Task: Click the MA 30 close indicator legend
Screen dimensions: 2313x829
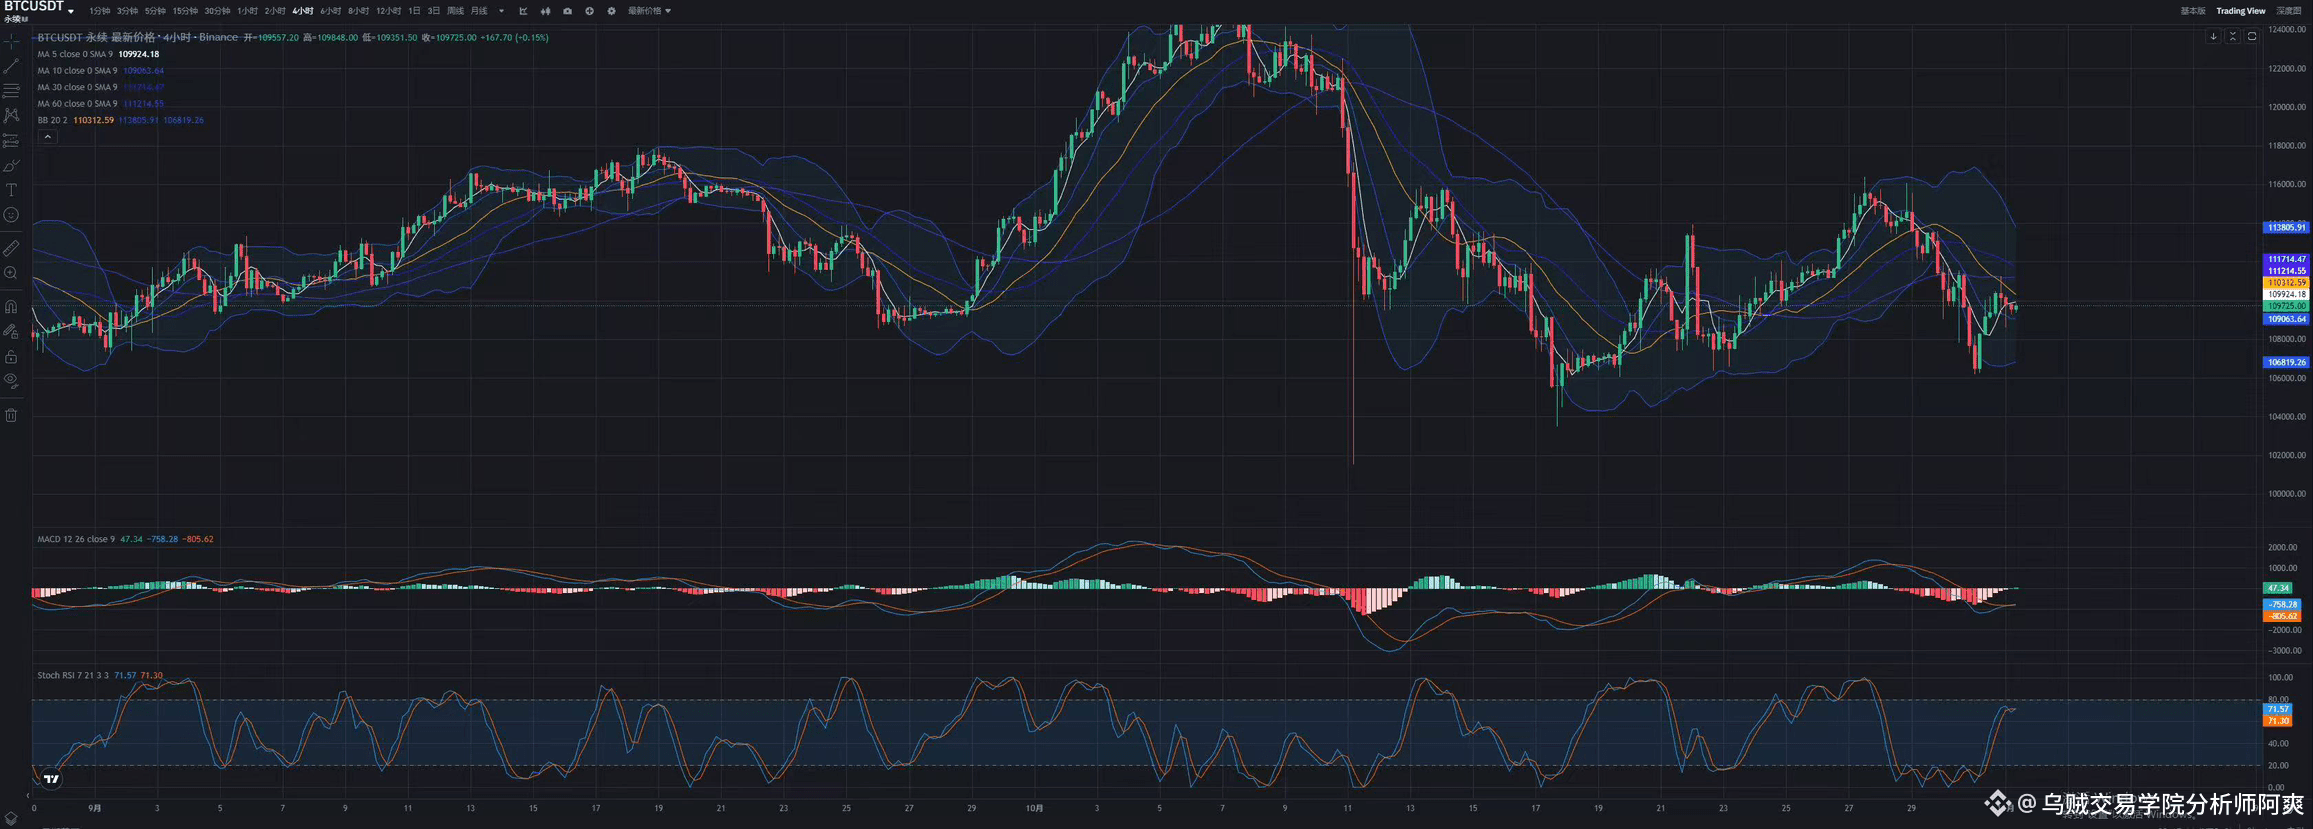Action: tap(101, 87)
